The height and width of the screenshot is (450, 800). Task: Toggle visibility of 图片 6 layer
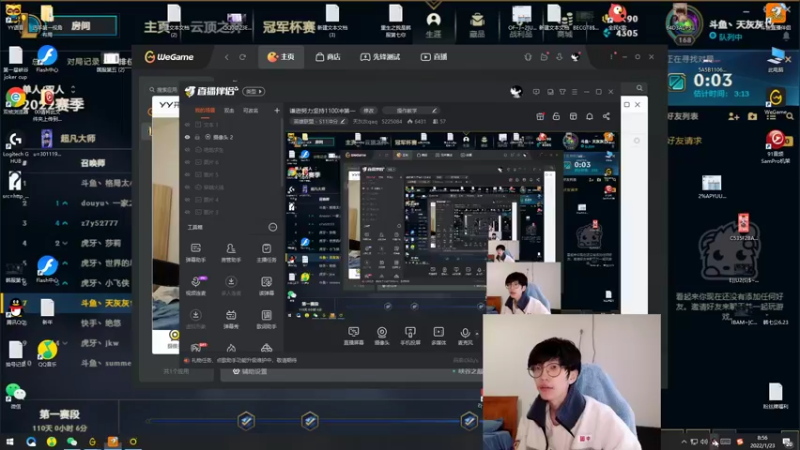click(187, 162)
